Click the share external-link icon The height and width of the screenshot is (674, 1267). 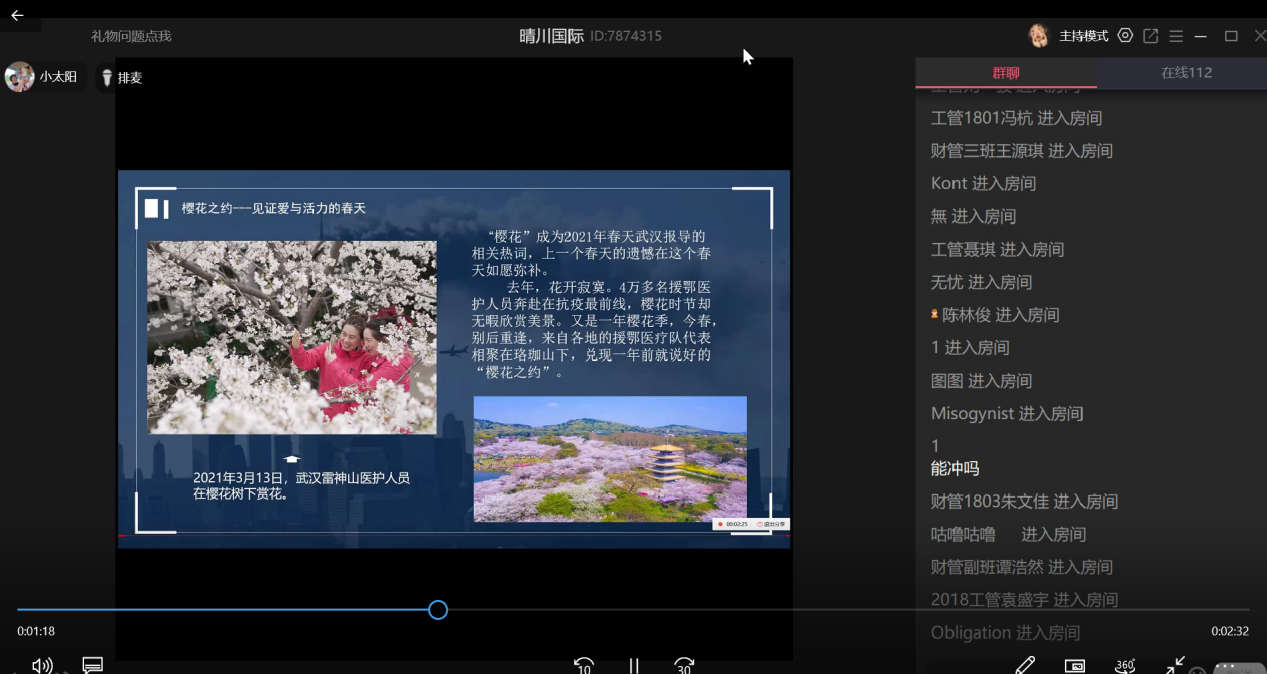point(1150,35)
